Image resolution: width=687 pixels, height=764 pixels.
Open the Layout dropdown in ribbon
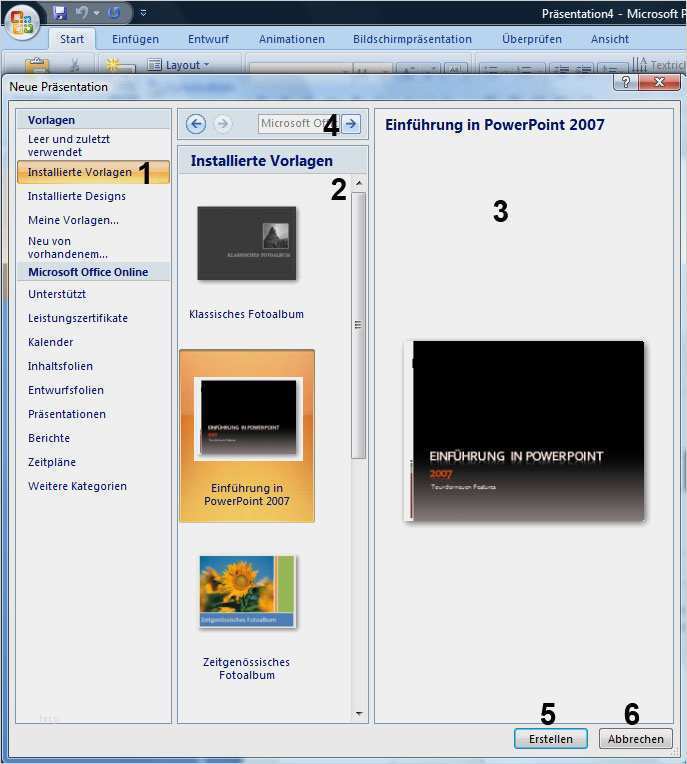point(180,65)
